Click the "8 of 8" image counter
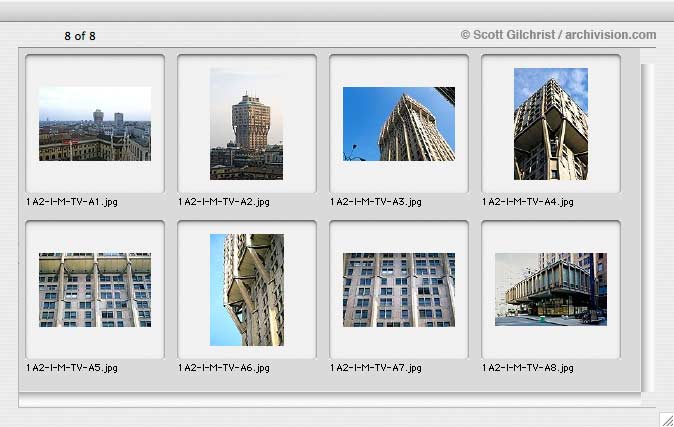The width and height of the screenshot is (674, 427). 80,36
